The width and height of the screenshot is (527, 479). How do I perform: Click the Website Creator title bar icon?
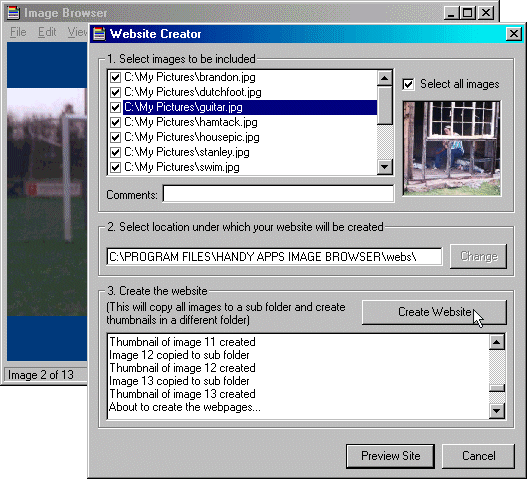[x=99, y=34]
